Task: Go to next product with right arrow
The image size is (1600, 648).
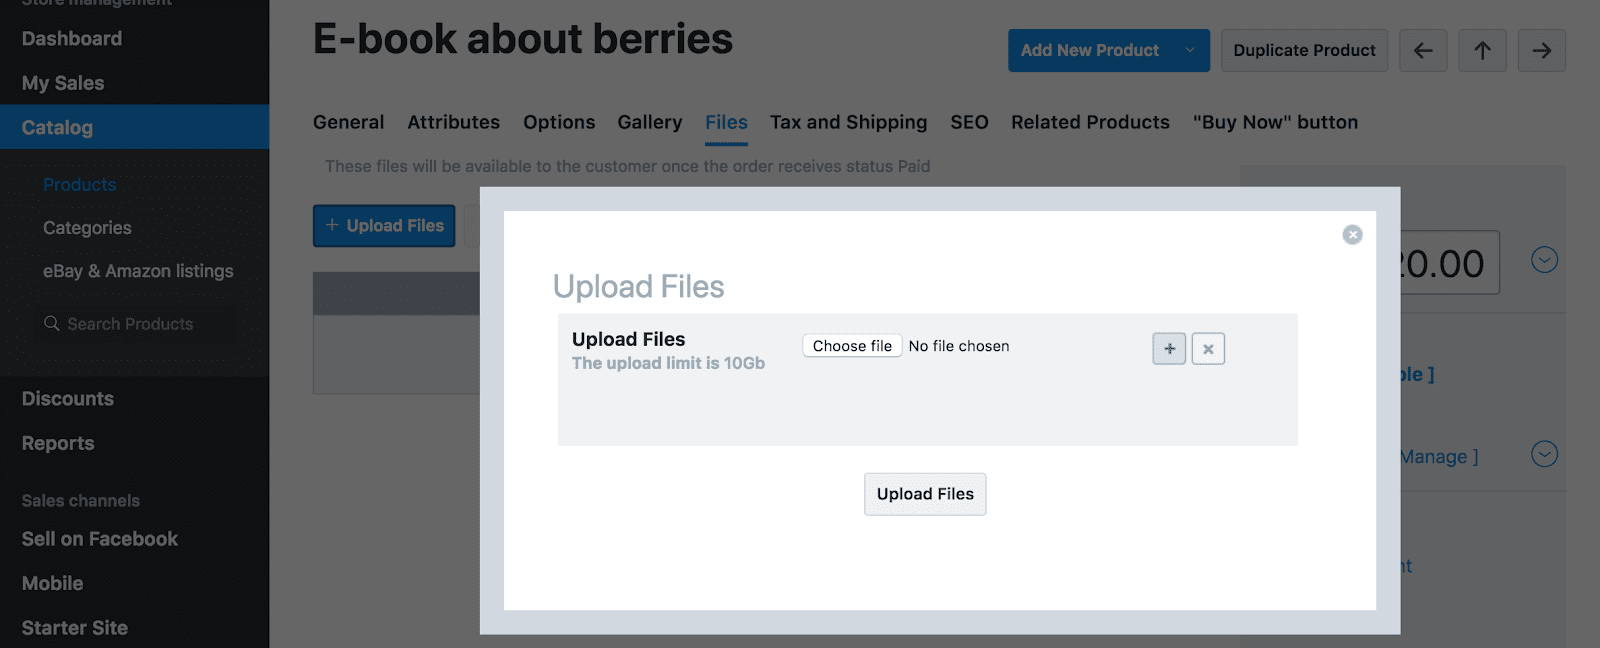Action: (x=1541, y=51)
